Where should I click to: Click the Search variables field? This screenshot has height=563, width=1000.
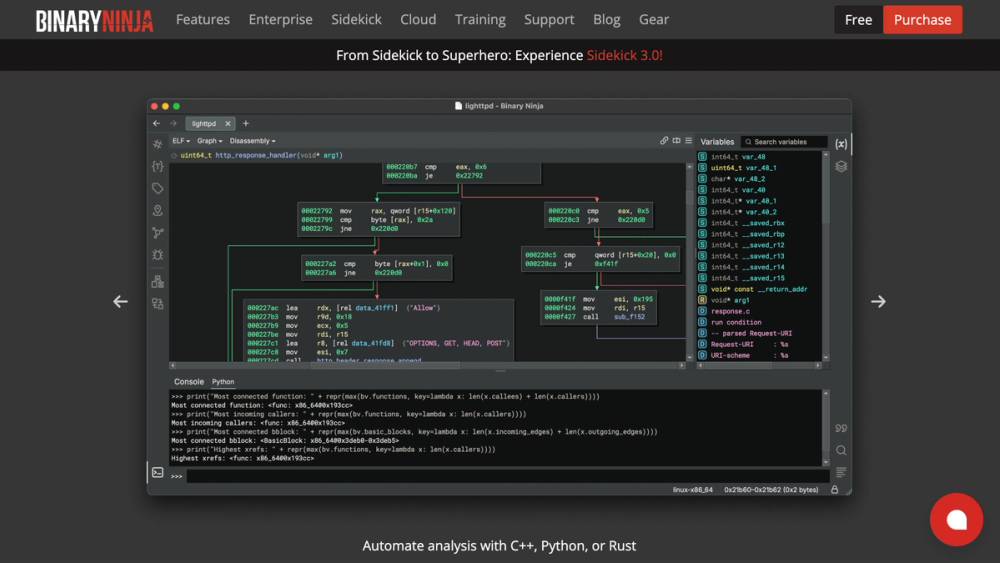click(786, 142)
